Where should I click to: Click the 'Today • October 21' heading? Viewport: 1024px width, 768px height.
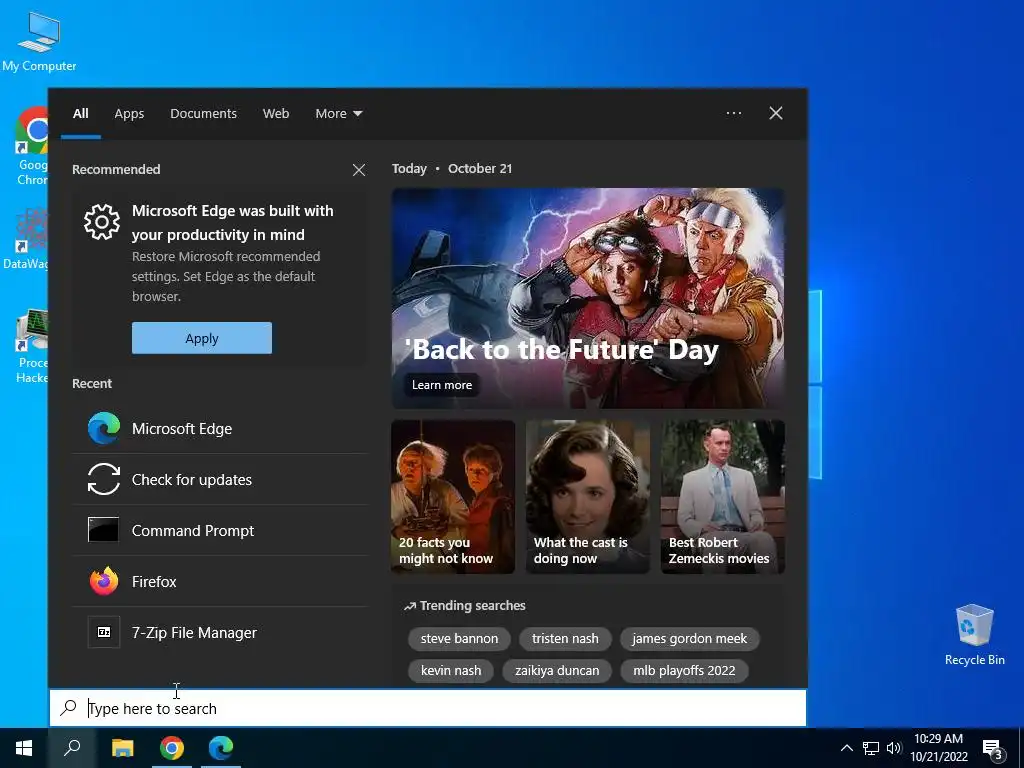tap(452, 168)
